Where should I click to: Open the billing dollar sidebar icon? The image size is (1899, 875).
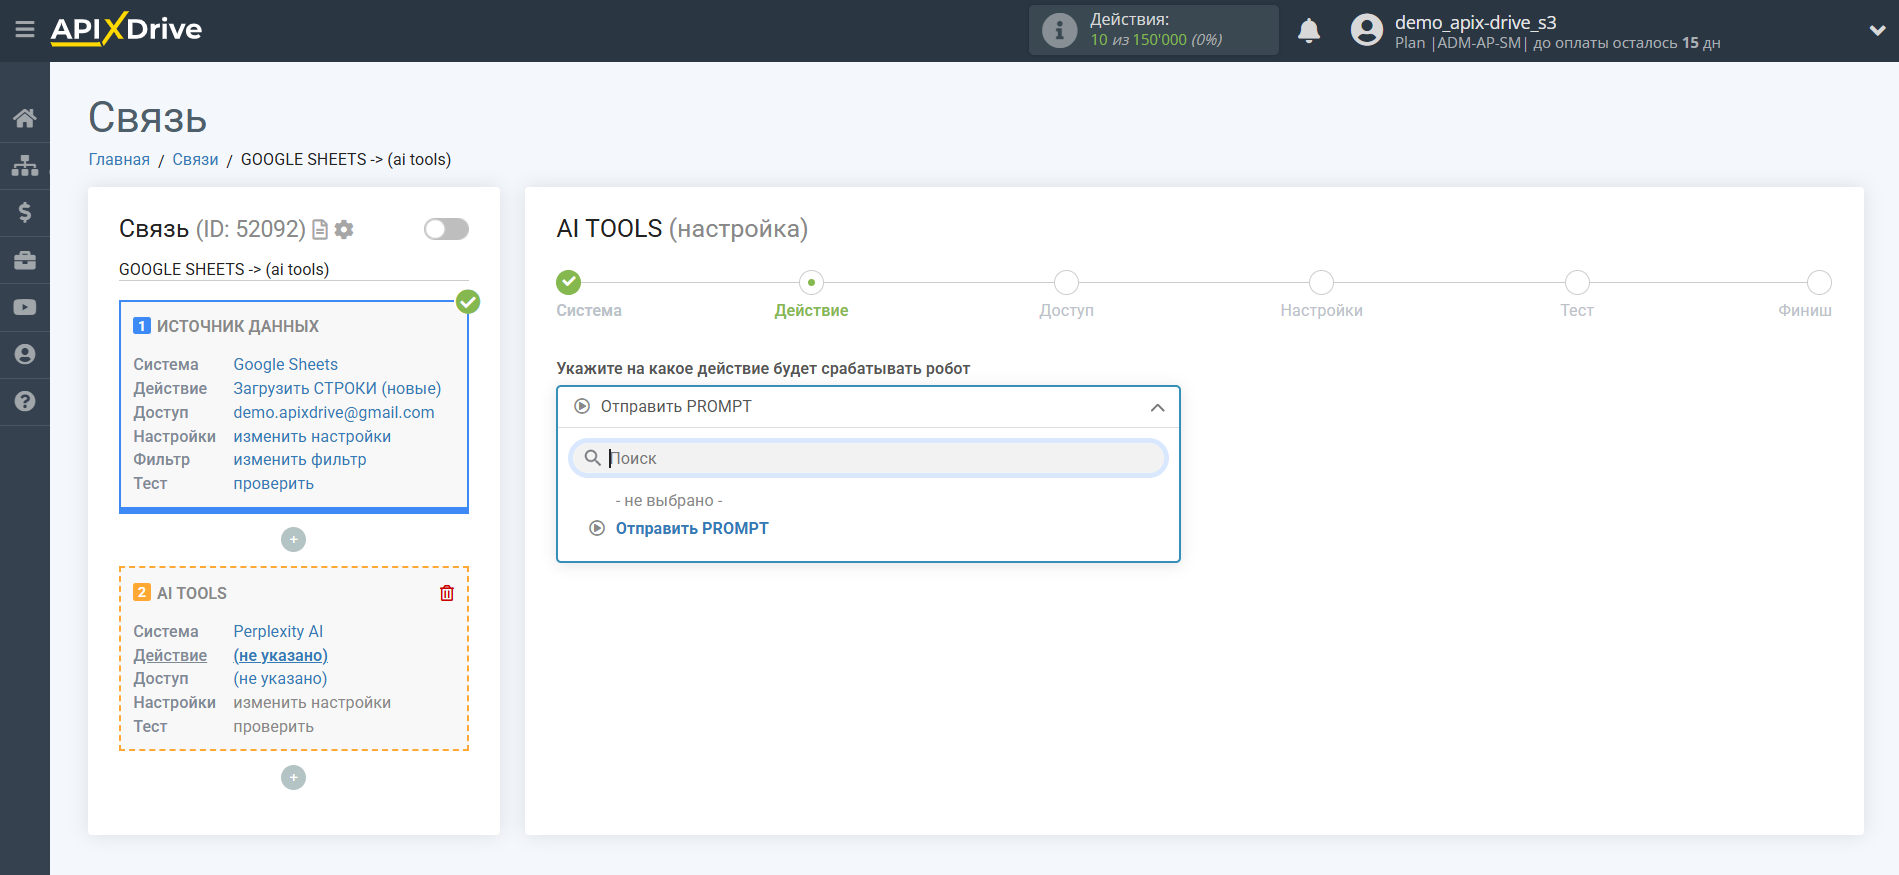(x=25, y=212)
